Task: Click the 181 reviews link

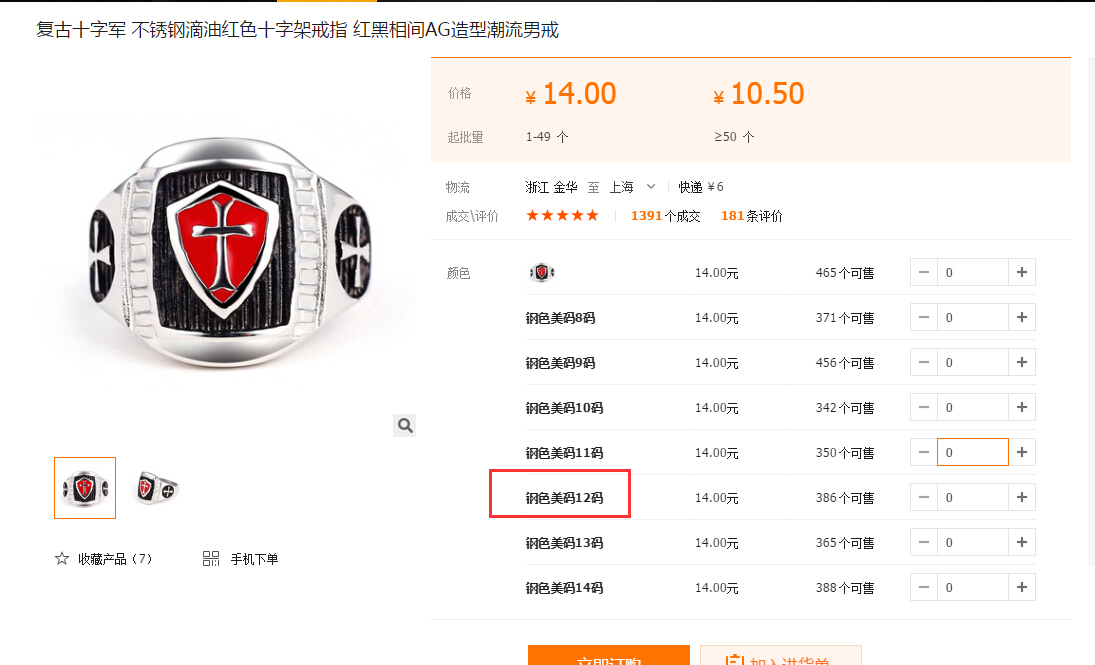Action: point(751,216)
